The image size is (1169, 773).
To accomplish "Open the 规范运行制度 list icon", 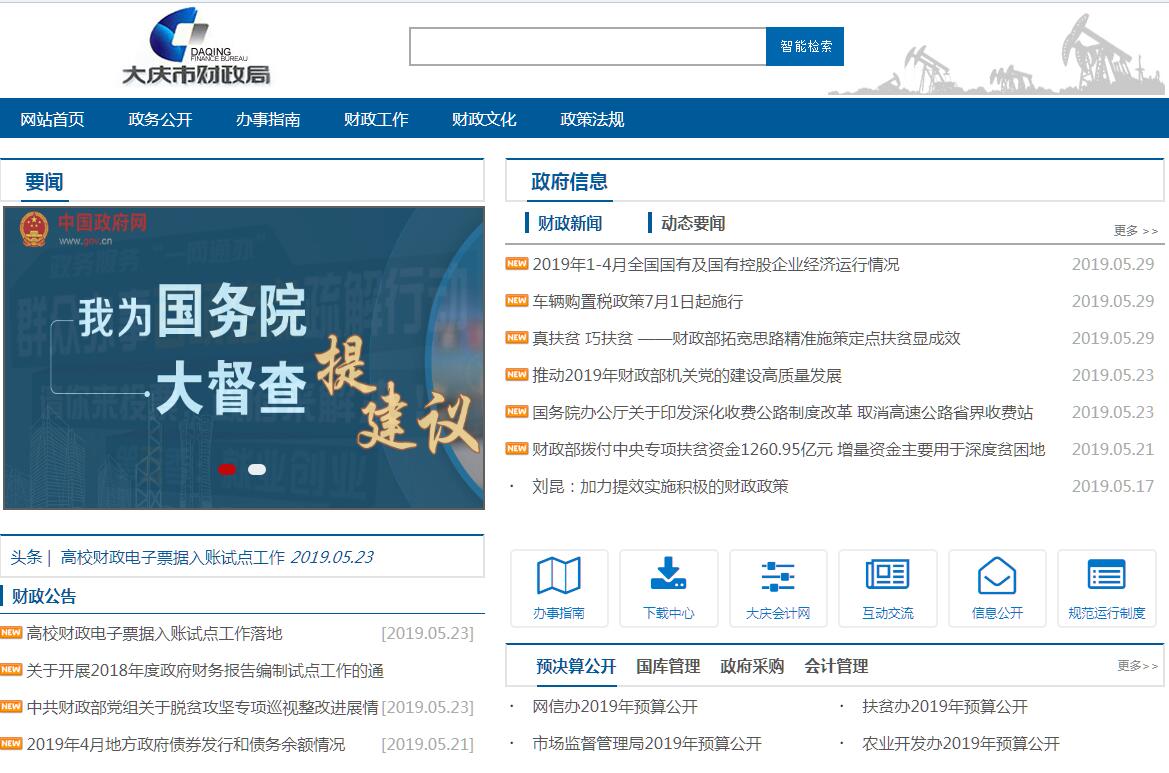I will pos(1106,577).
